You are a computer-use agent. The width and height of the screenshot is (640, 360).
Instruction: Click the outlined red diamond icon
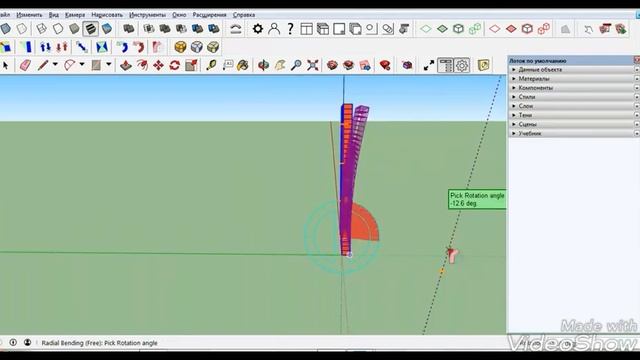495,29
